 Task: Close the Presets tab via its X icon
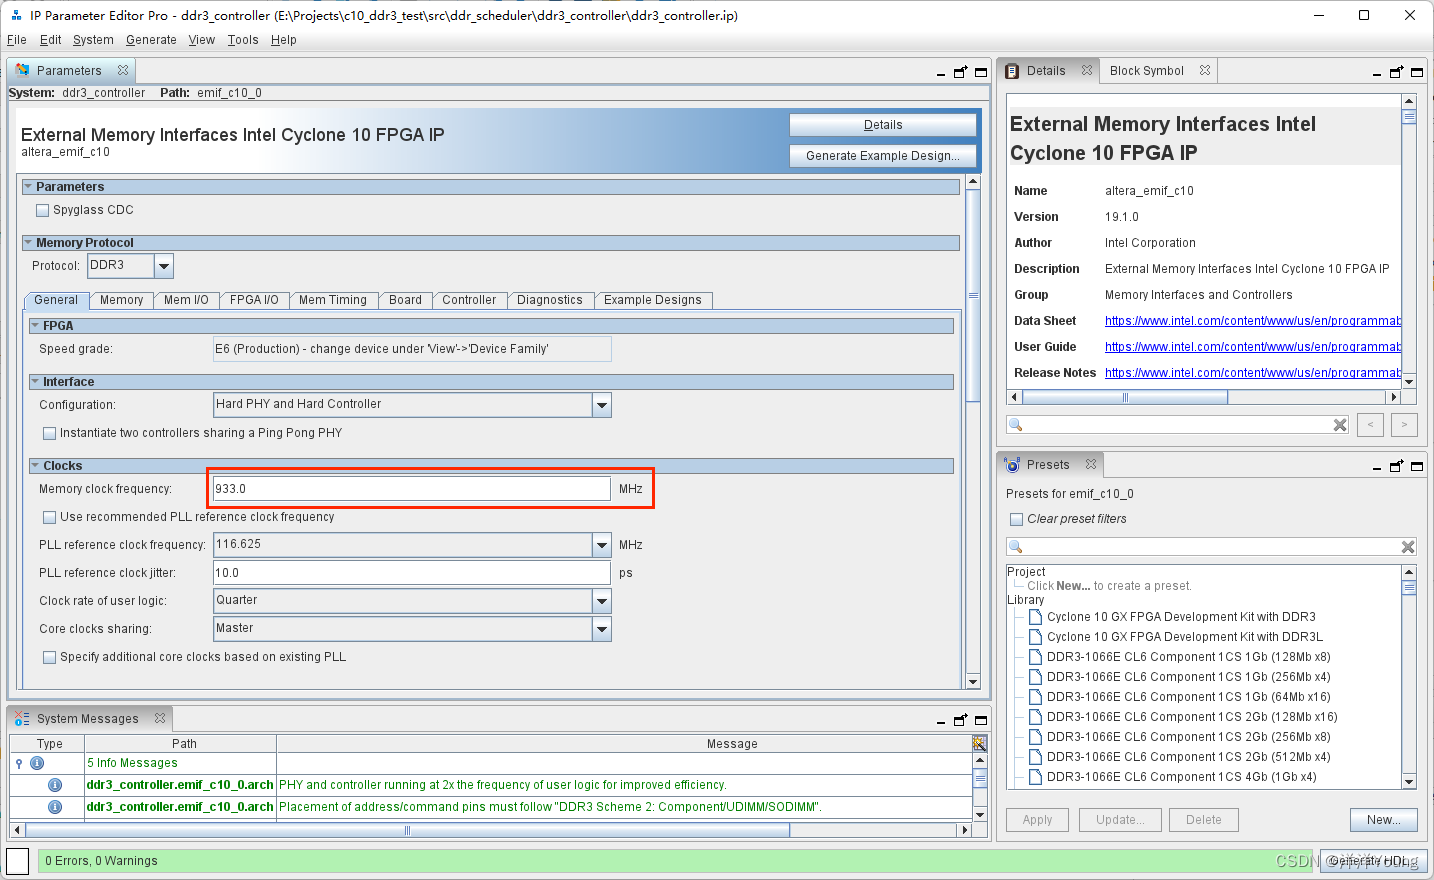[1091, 465]
